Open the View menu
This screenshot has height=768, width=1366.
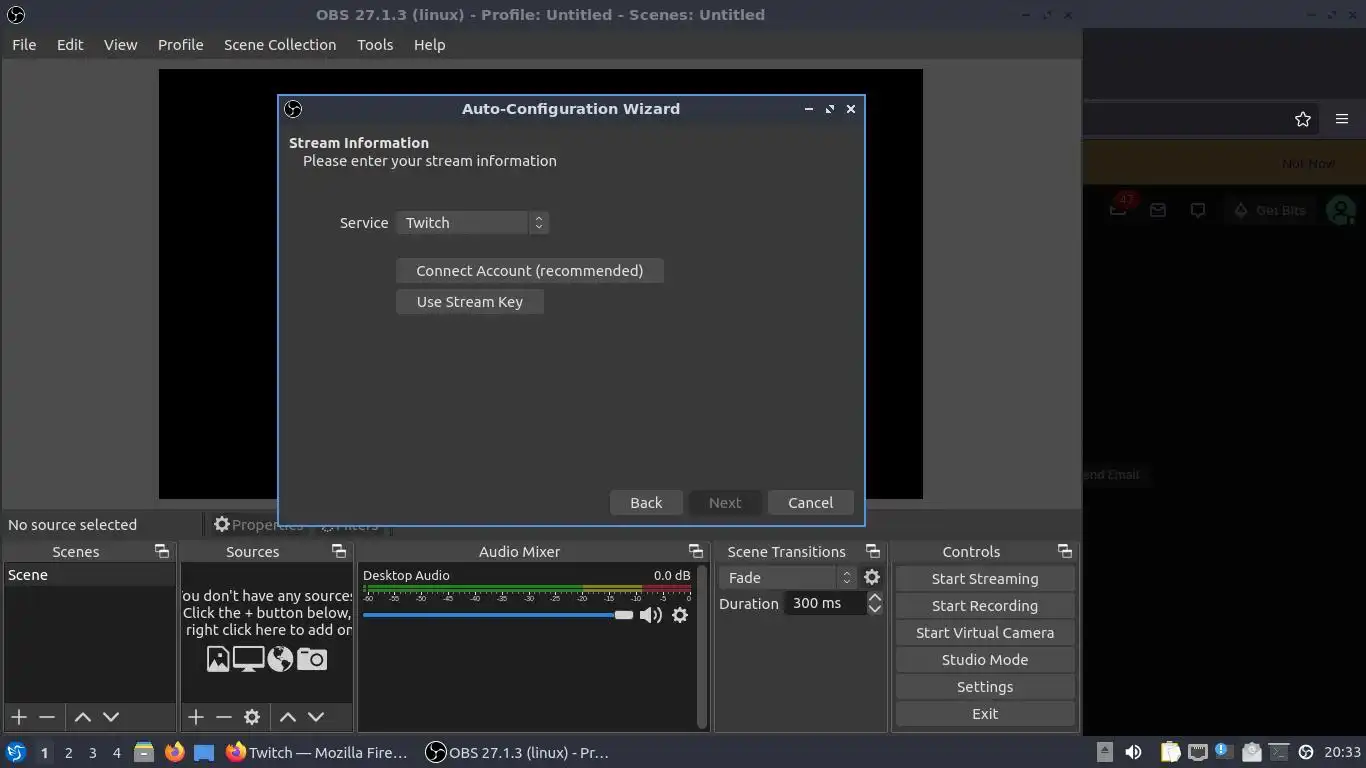pos(120,45)
